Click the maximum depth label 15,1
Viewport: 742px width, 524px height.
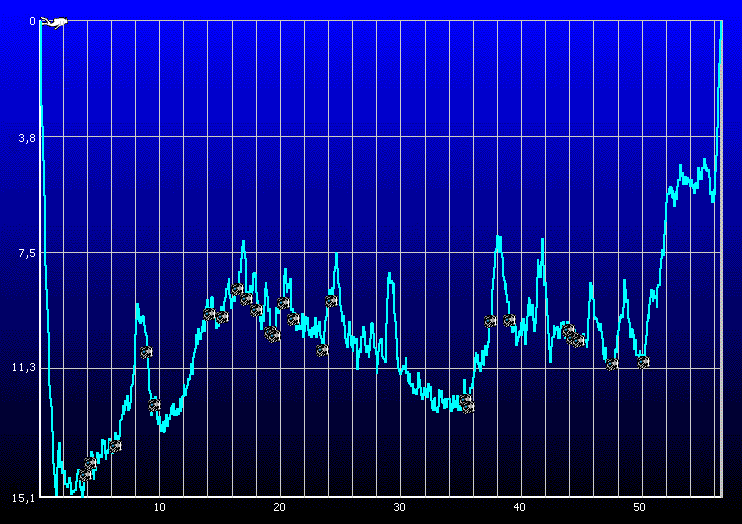[24, 498]
